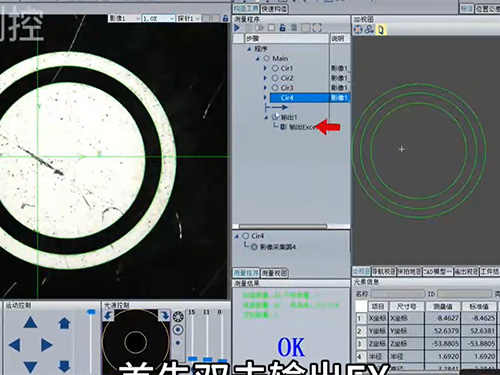Collapse Cir4 in the lower detail tree
The height and width of the screenshot is (375, 500).
tap(237, 236)
